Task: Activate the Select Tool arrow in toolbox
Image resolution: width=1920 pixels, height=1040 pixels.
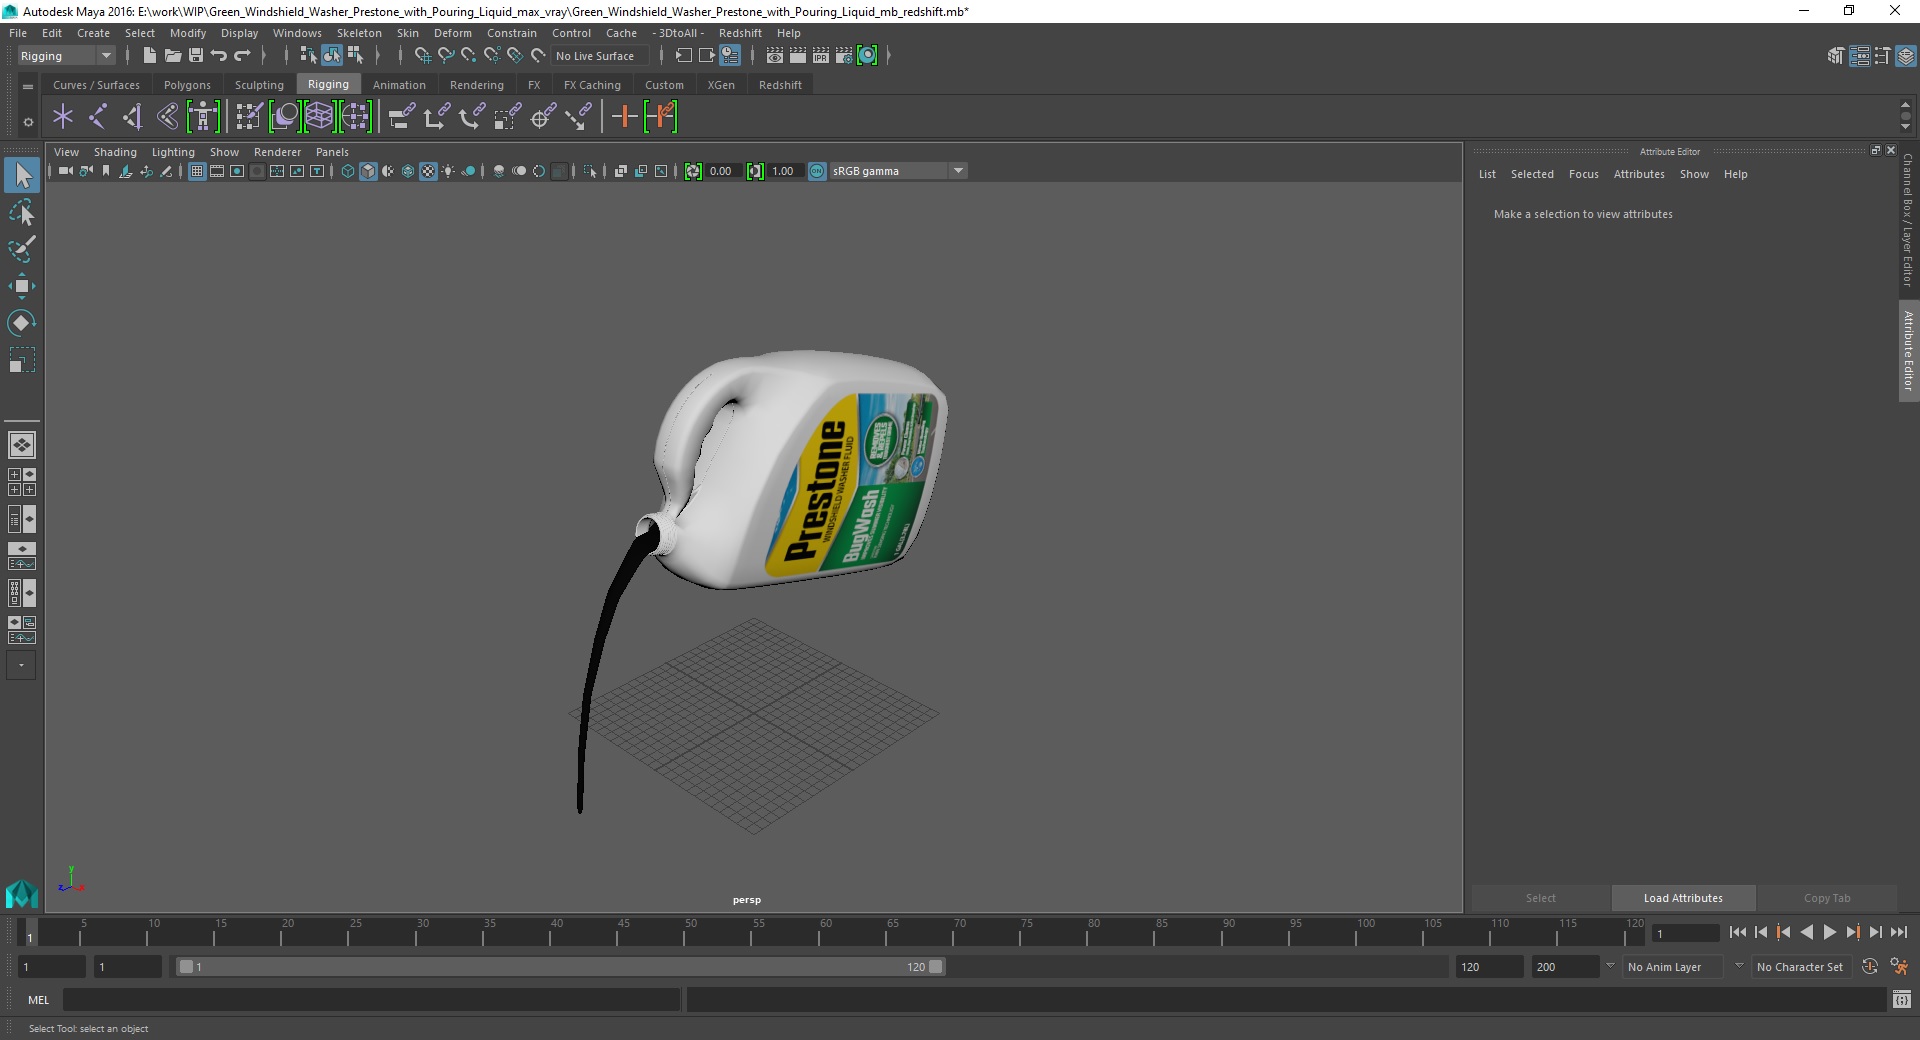Action: pos(22,176)
